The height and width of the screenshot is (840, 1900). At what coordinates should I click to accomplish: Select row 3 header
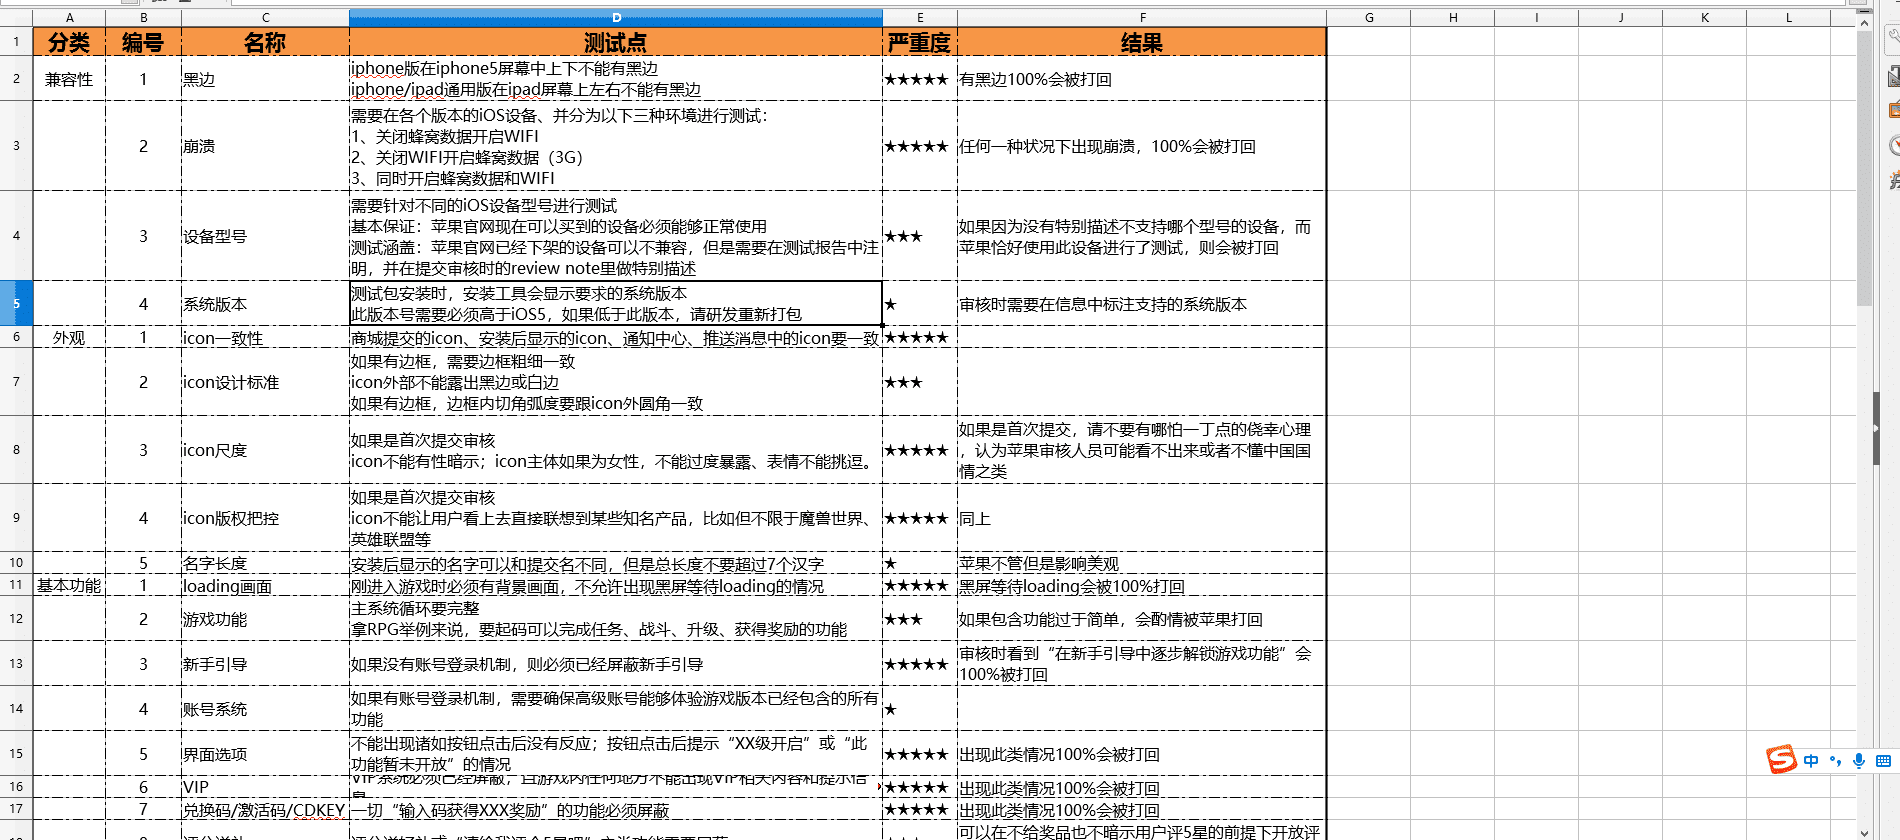click(x=16, y=145)
